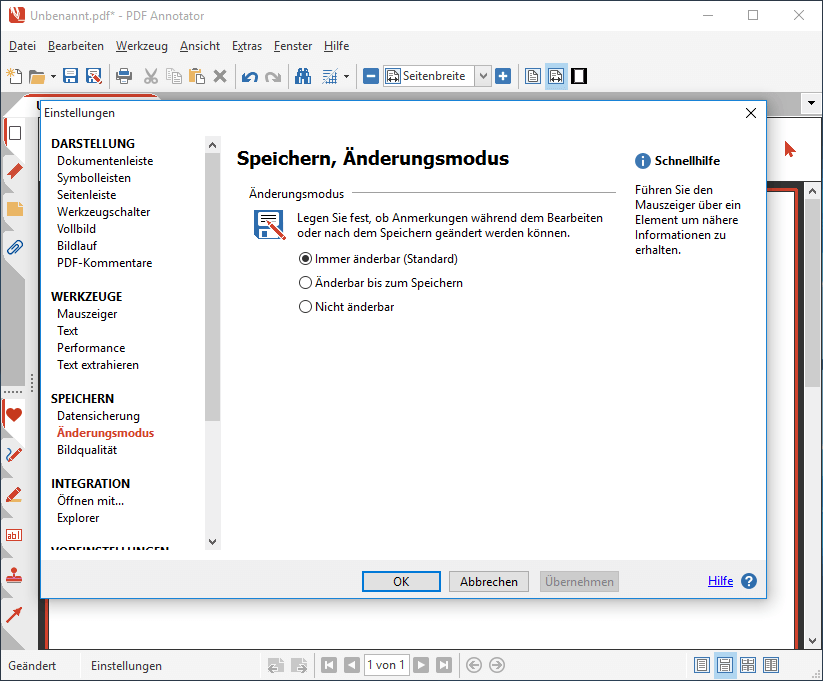The image size is (823, 681).
Task: Open the Werkzeug menu
Action: tap(142, 46)
